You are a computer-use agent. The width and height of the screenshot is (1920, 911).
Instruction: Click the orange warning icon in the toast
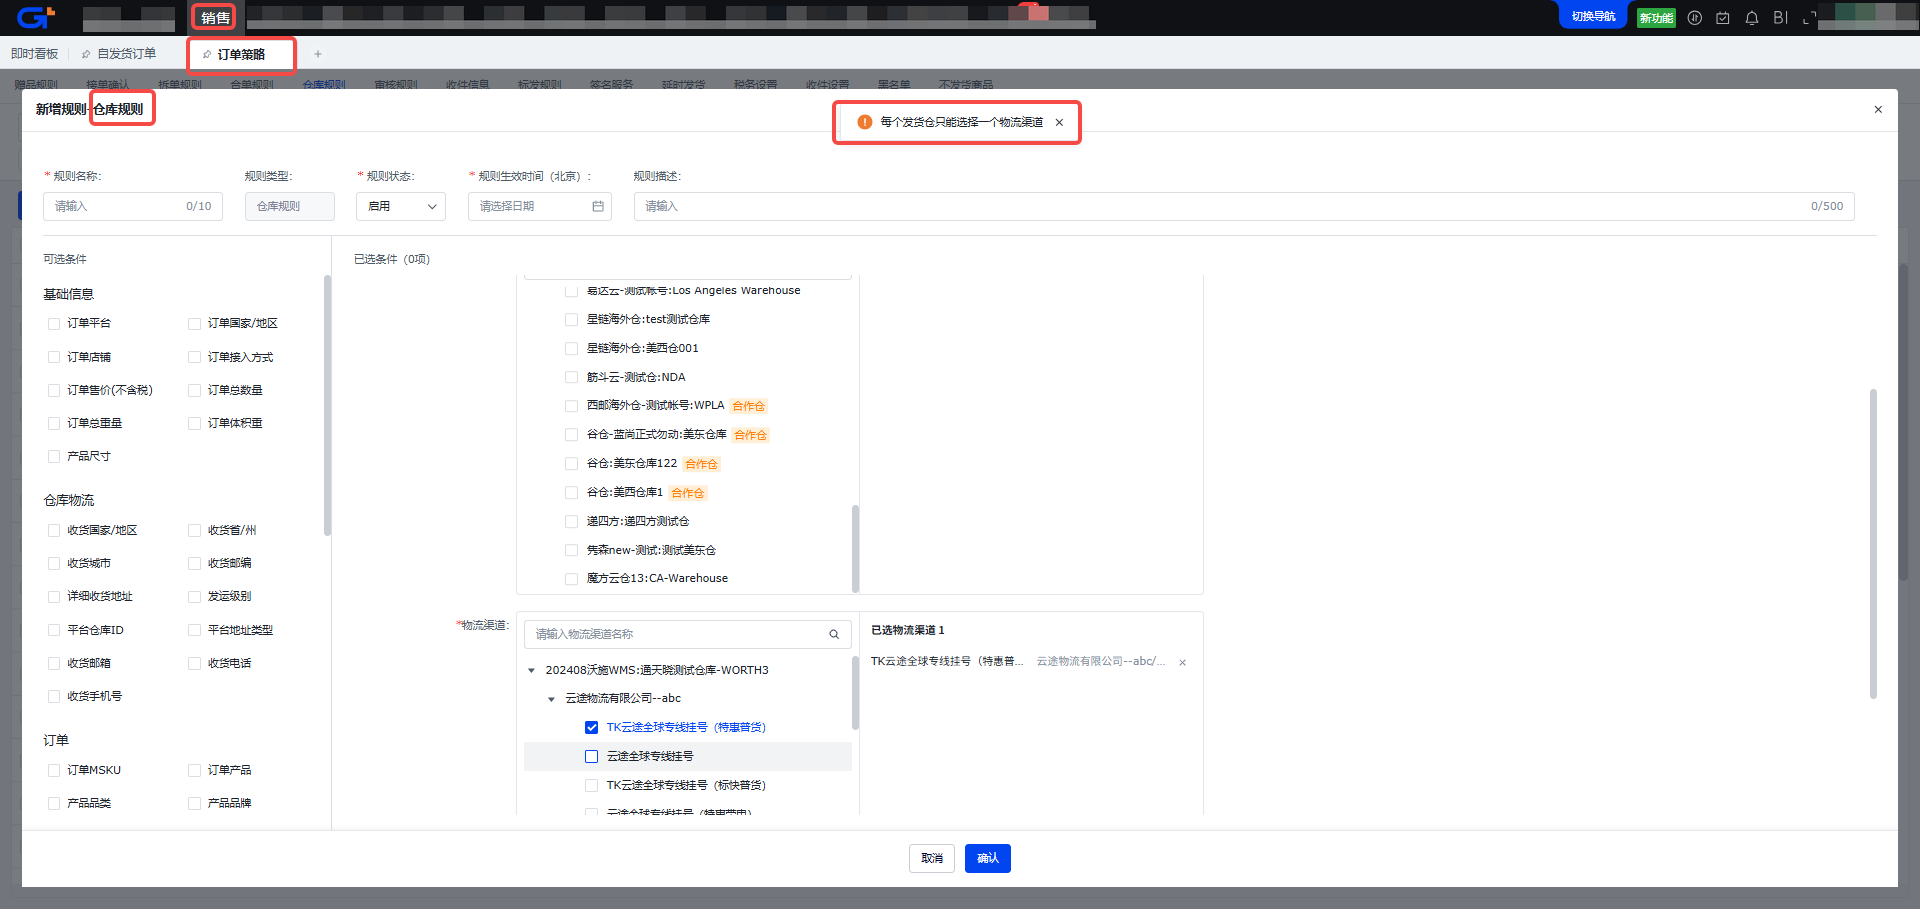coord(865,122)
